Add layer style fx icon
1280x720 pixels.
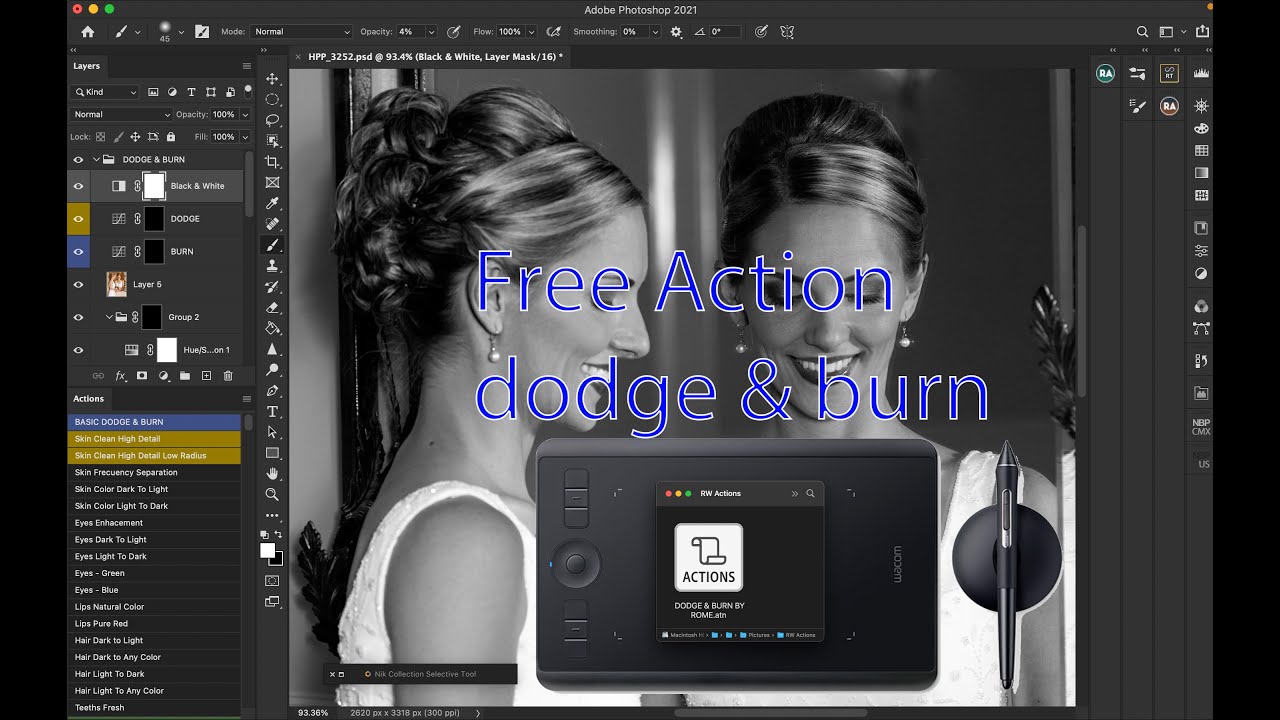(120, 376)
